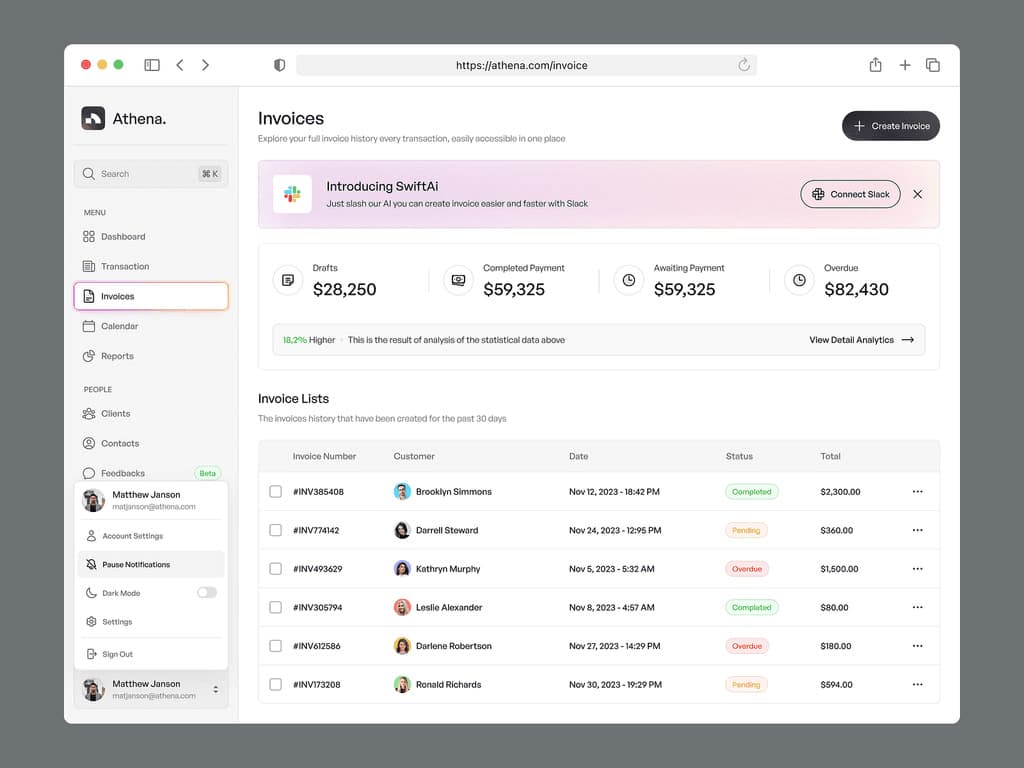Open Contacts in the sidebar
Image resolution: width=1024 pixels, height=768 pixels.
click(x=151, y=443)
